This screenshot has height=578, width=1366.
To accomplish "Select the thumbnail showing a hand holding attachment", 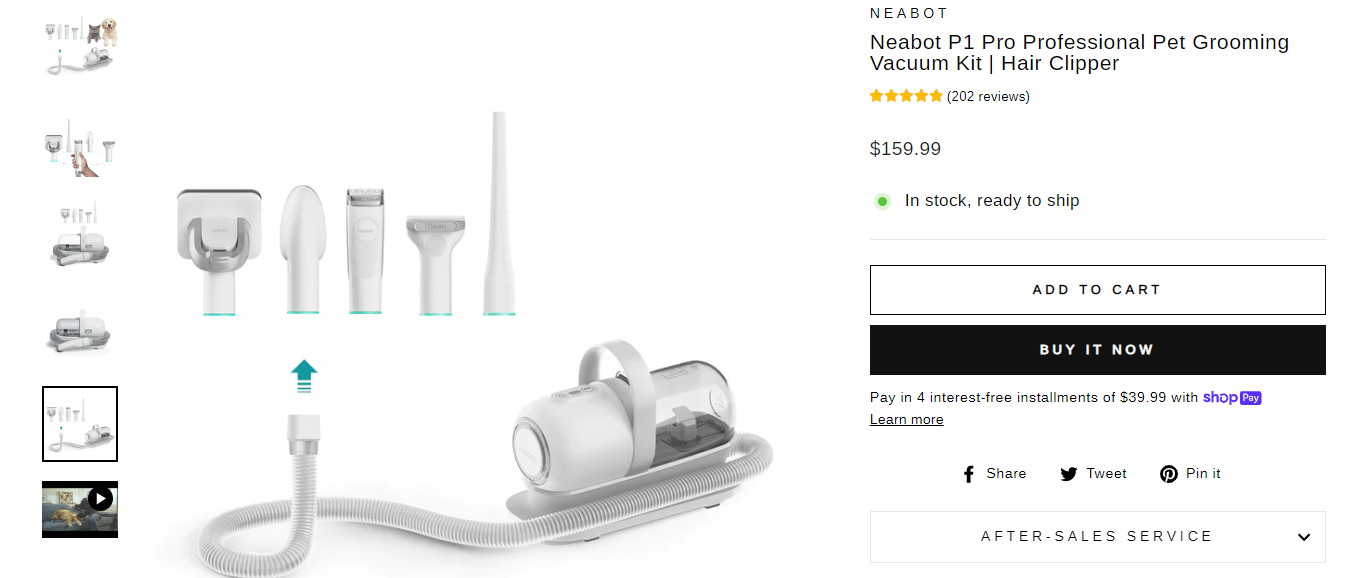I will click(80, 146).
